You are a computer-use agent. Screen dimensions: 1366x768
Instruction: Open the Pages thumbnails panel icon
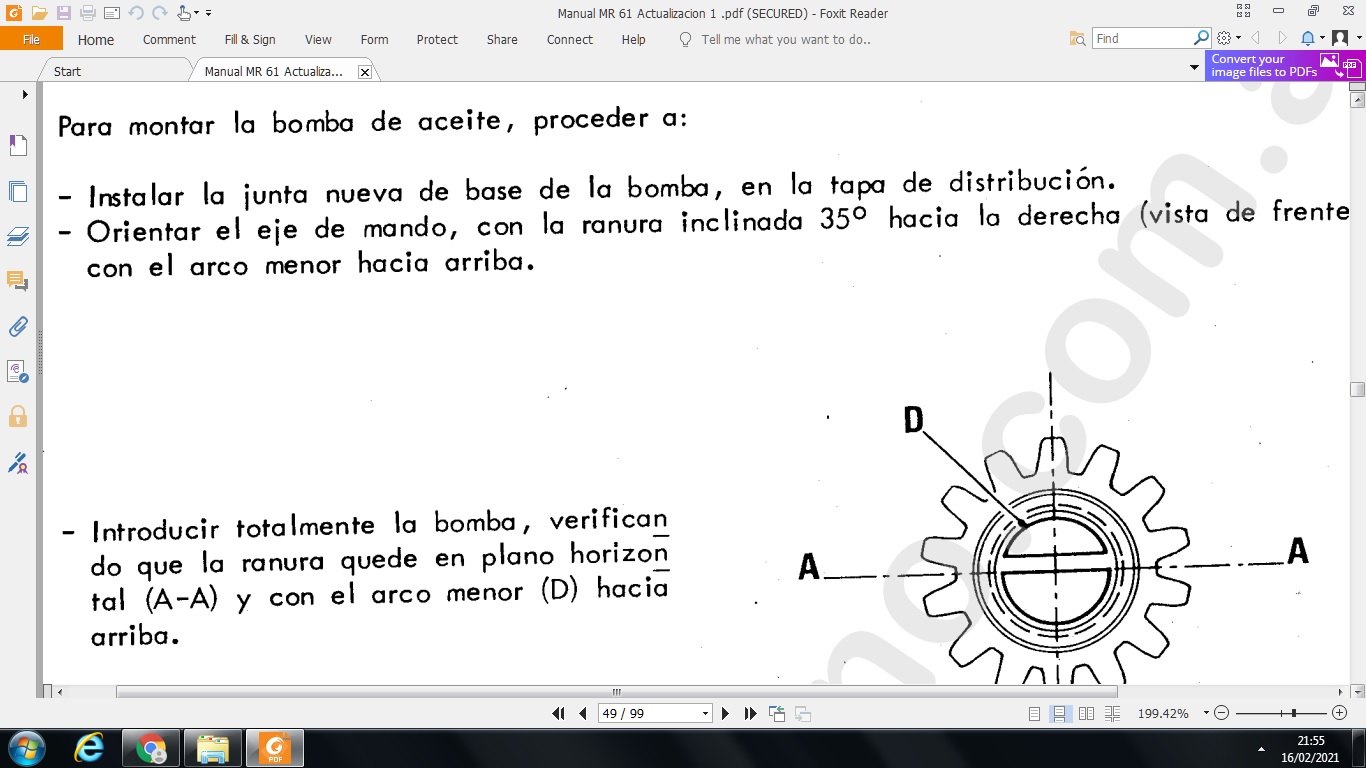pyautogui.click(x=18, y=191)
